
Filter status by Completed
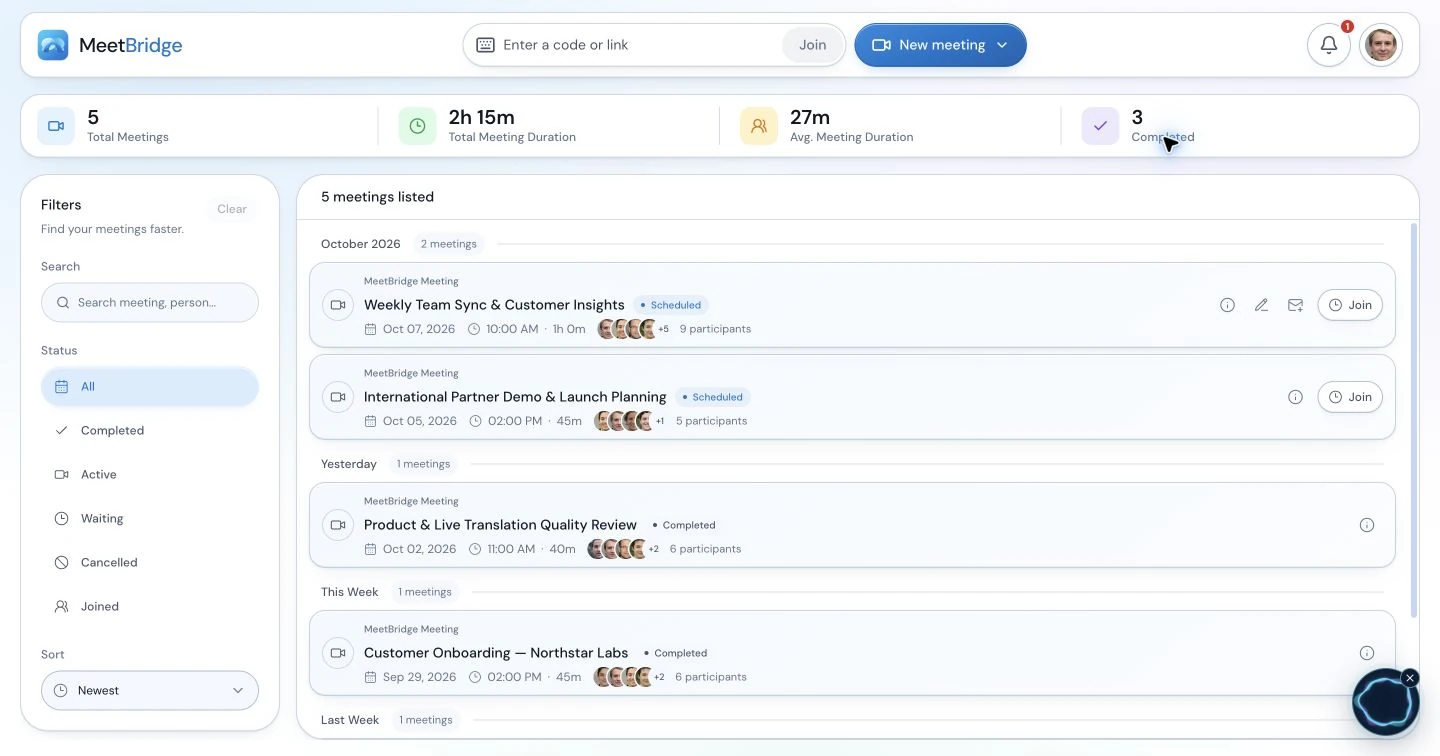tap(150, 431)
